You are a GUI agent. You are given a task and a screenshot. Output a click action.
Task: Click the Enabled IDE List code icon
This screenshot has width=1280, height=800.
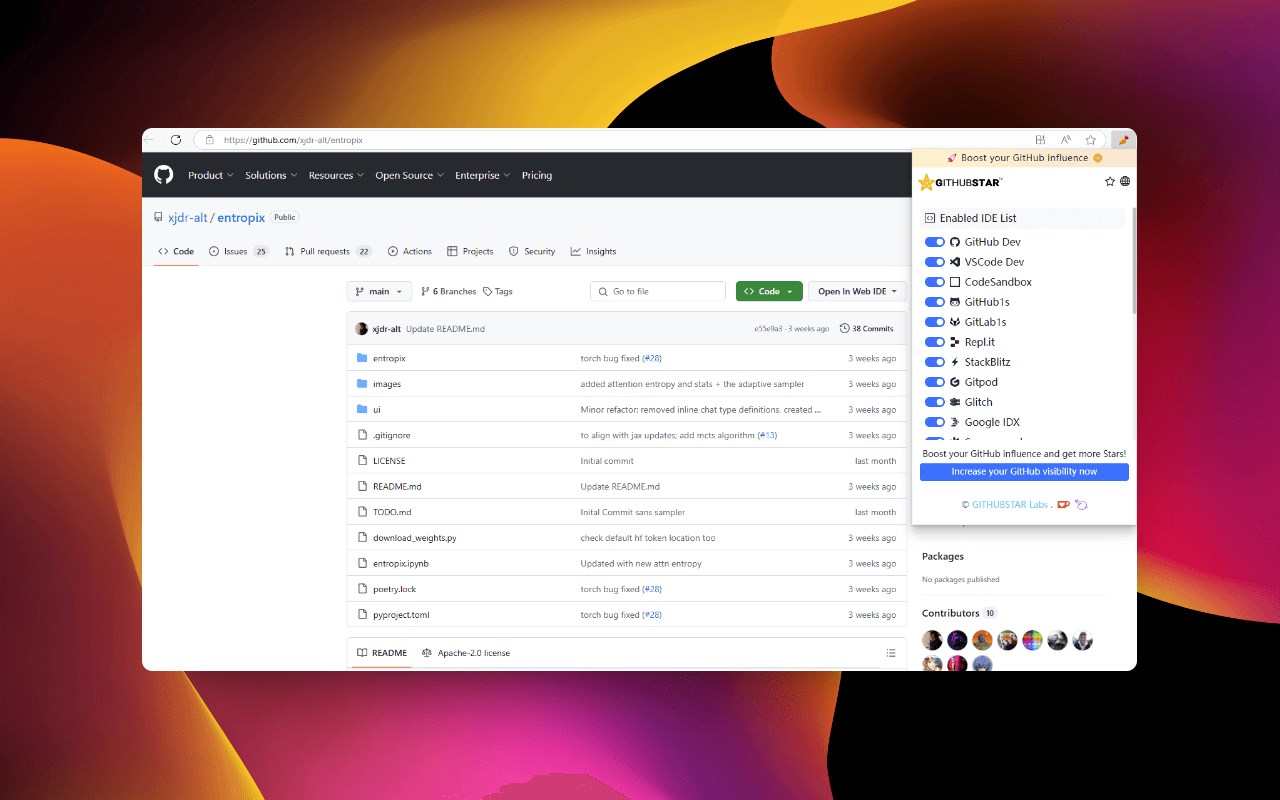click(x=929, y=218)
